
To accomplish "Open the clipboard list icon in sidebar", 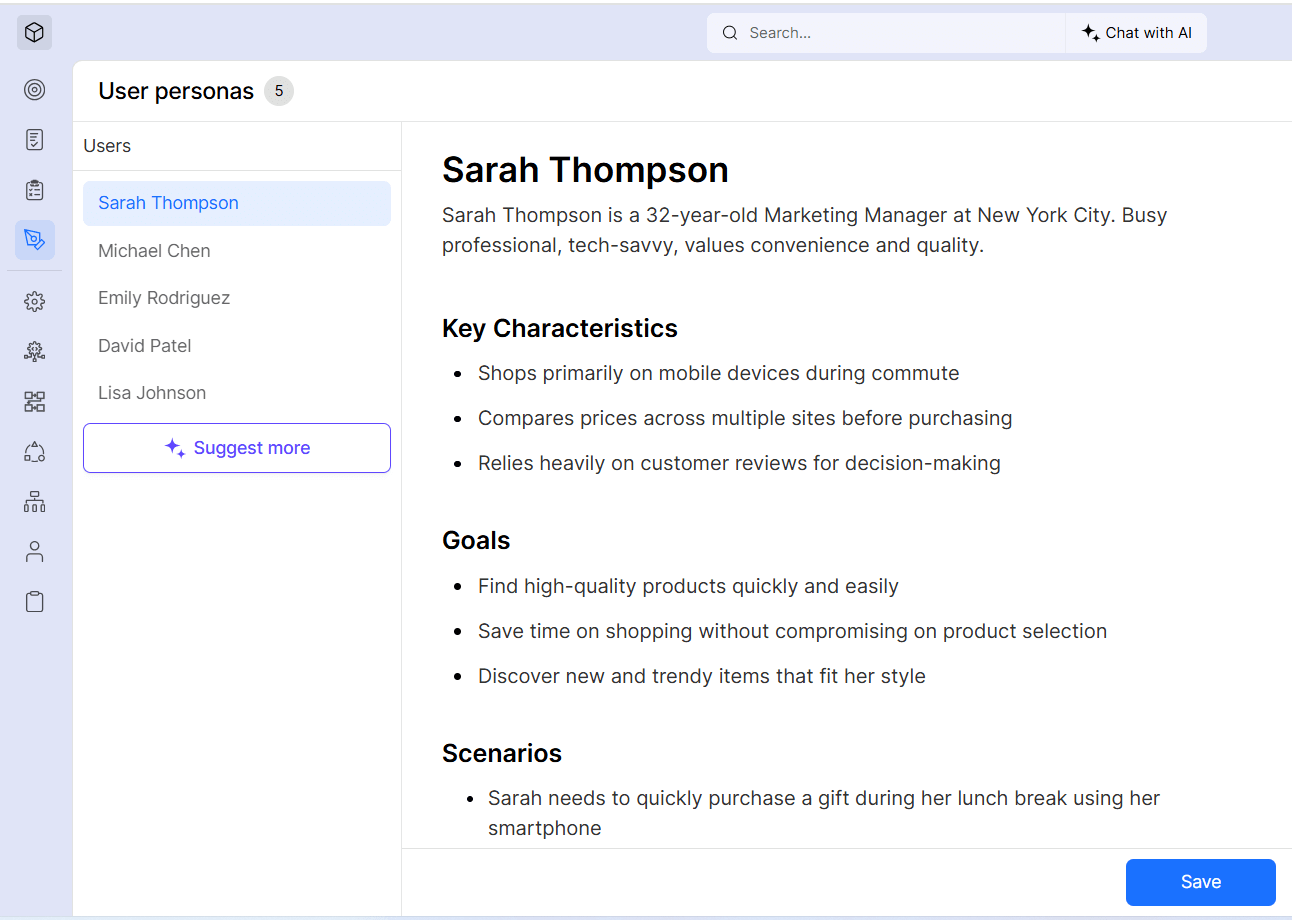I will (35, 190).
